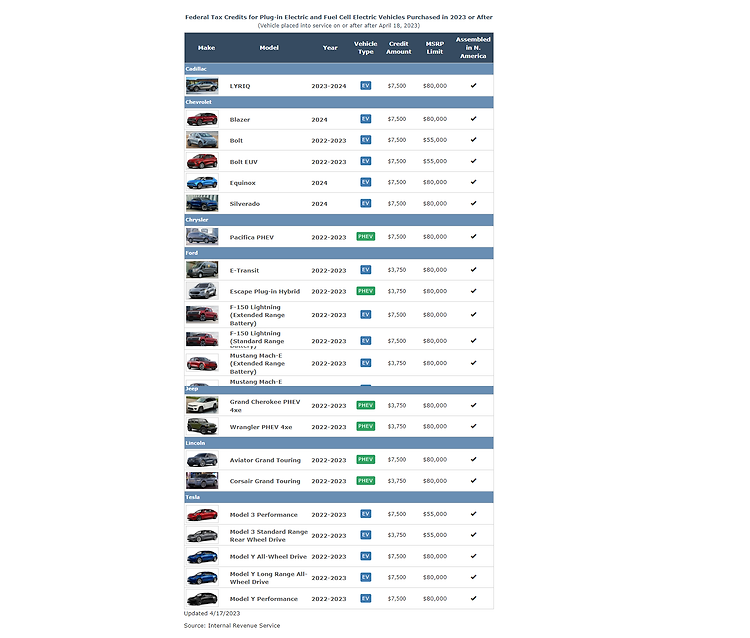Viewport: 750px width, 638px height.
Task: Select the 'Cadillac' make section header
Action: pos(339,69)
